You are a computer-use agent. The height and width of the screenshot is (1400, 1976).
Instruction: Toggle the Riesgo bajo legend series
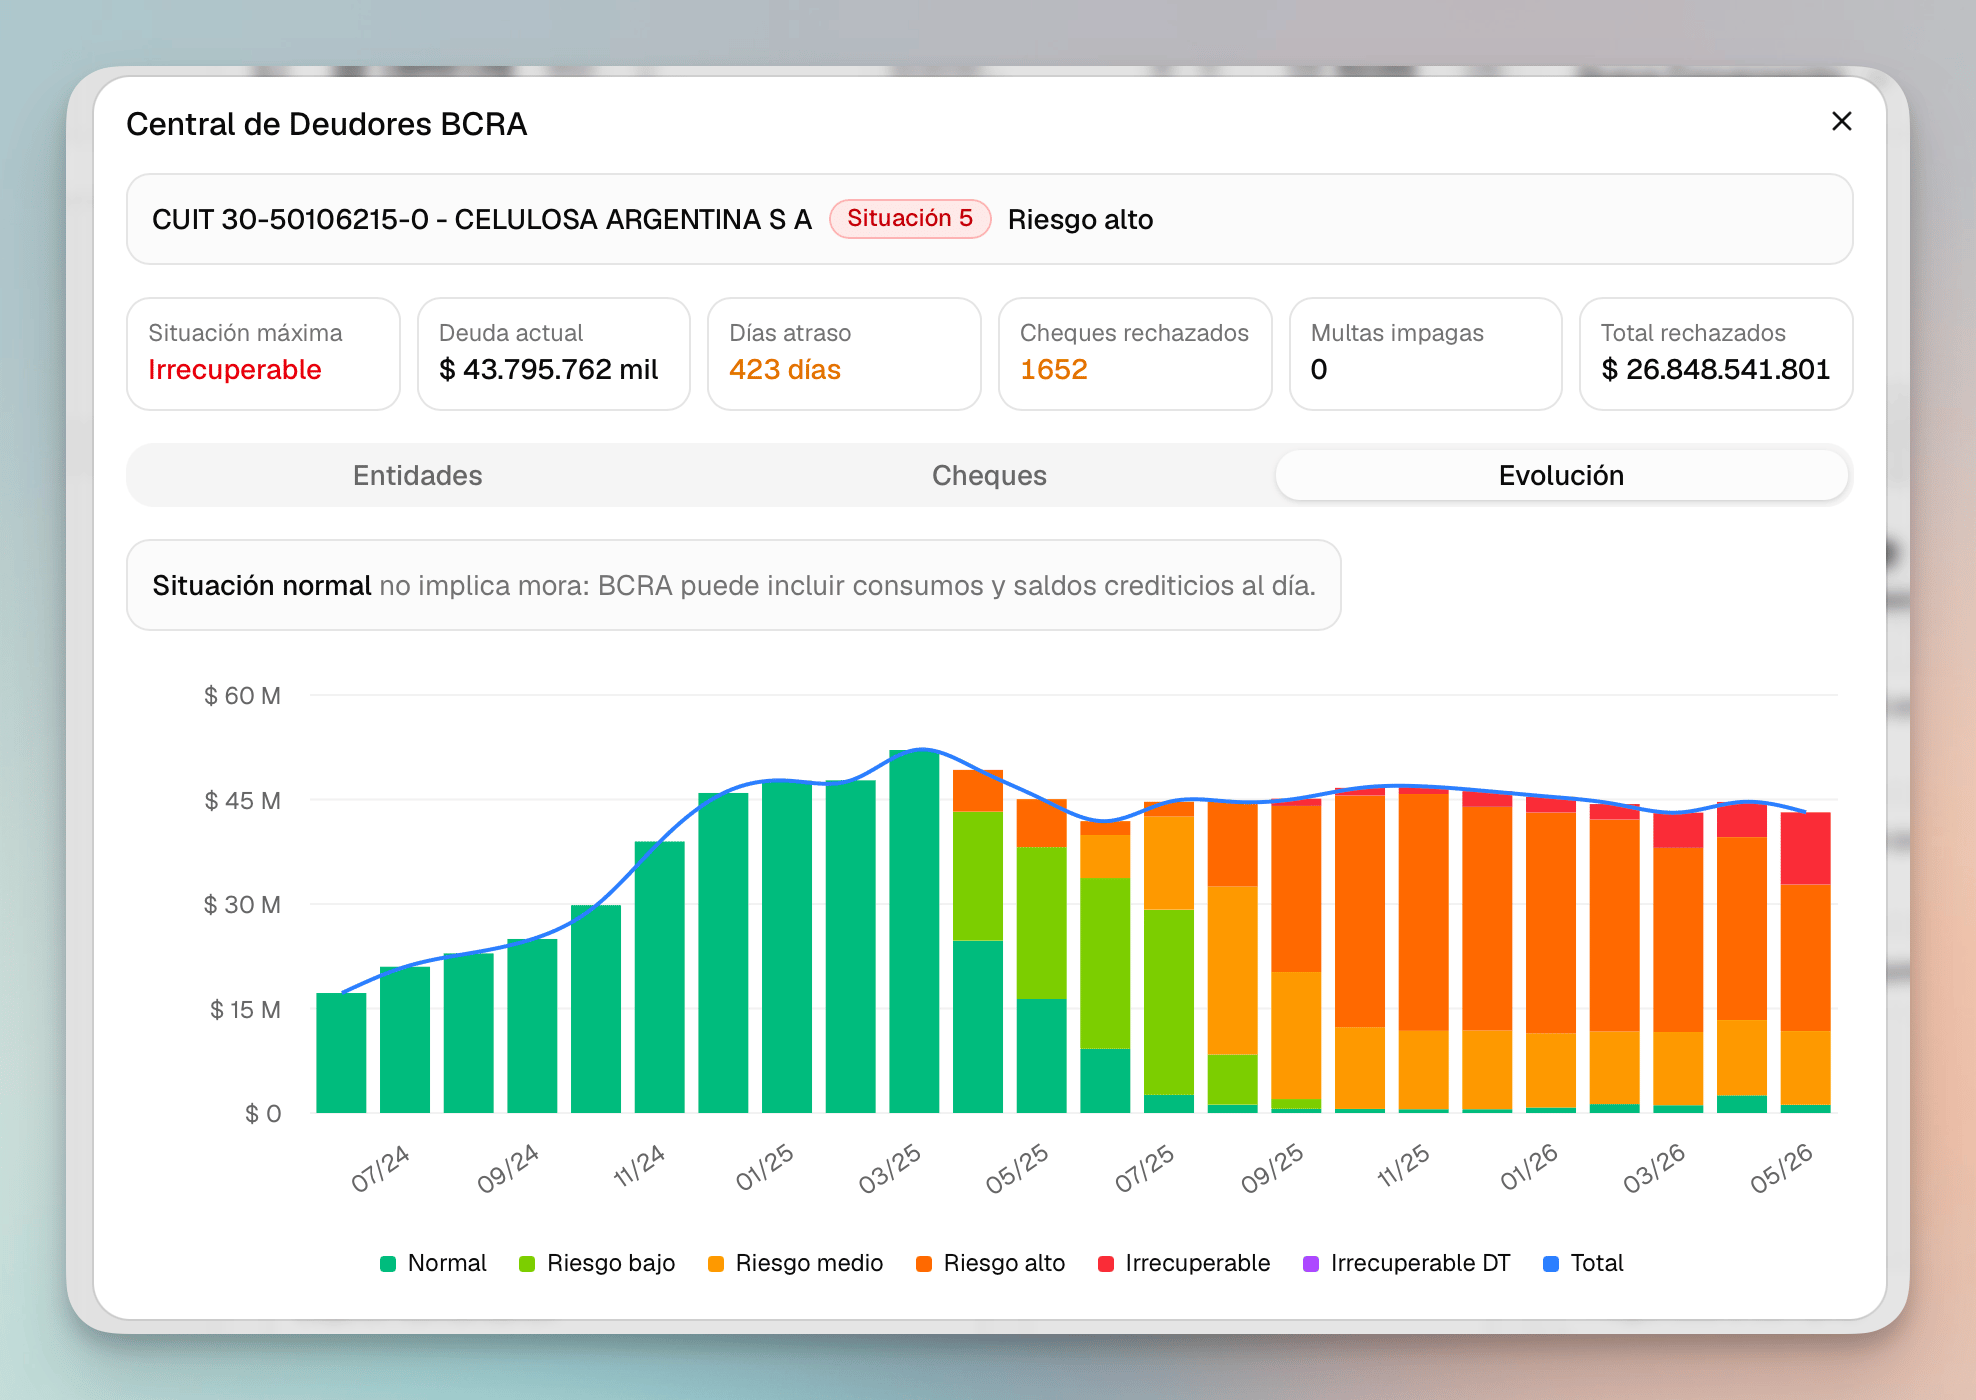click(x=597, y=1263)
